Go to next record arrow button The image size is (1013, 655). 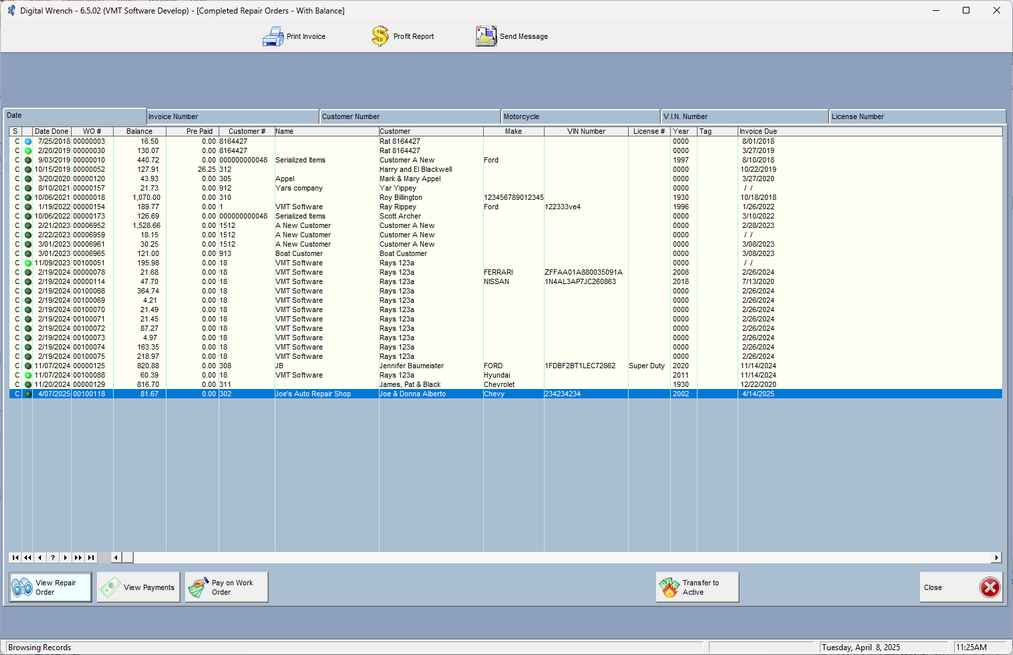coord(65,557)
